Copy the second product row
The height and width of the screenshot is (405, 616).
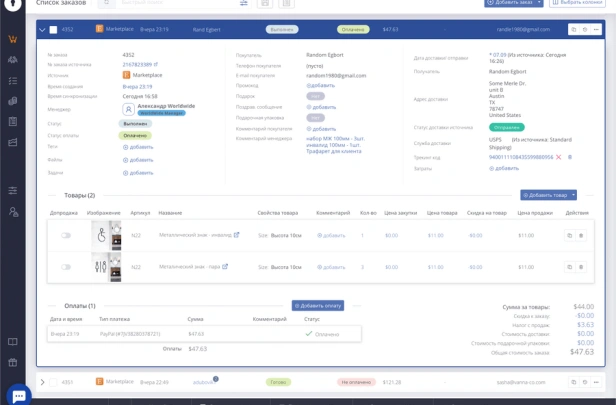point(569,267)
